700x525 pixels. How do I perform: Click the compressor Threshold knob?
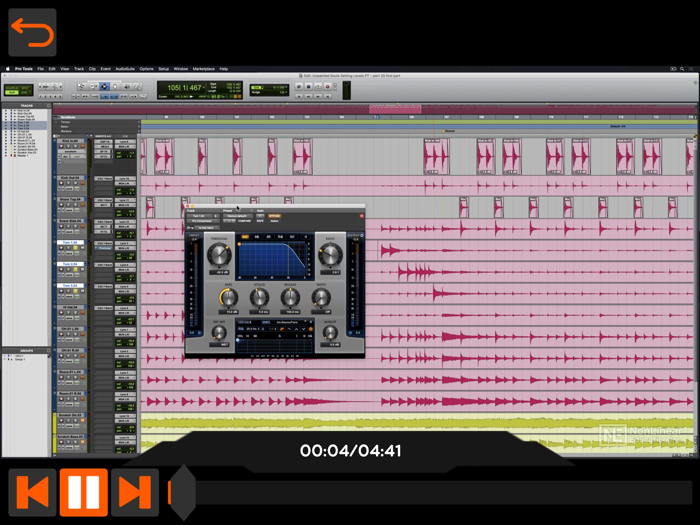coord(219,255)
